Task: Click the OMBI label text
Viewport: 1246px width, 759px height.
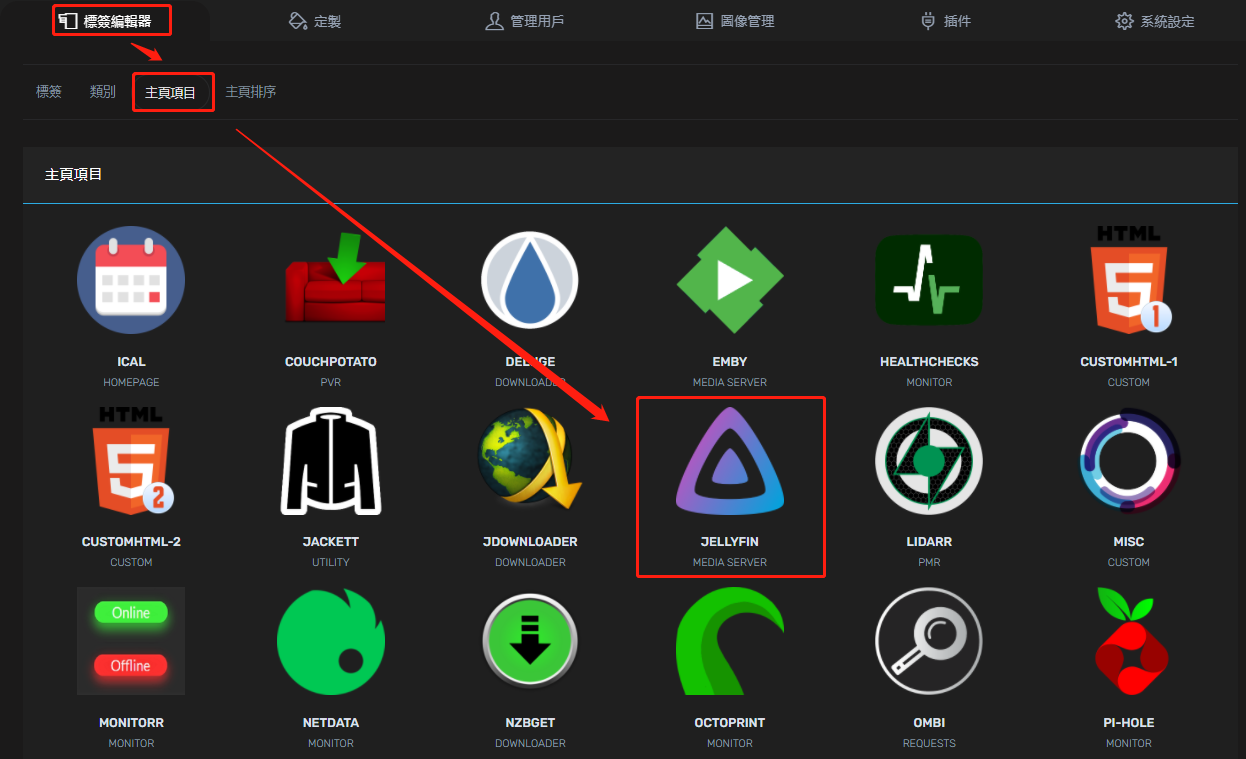Action: pyautogui.click(x=929, y=723)
